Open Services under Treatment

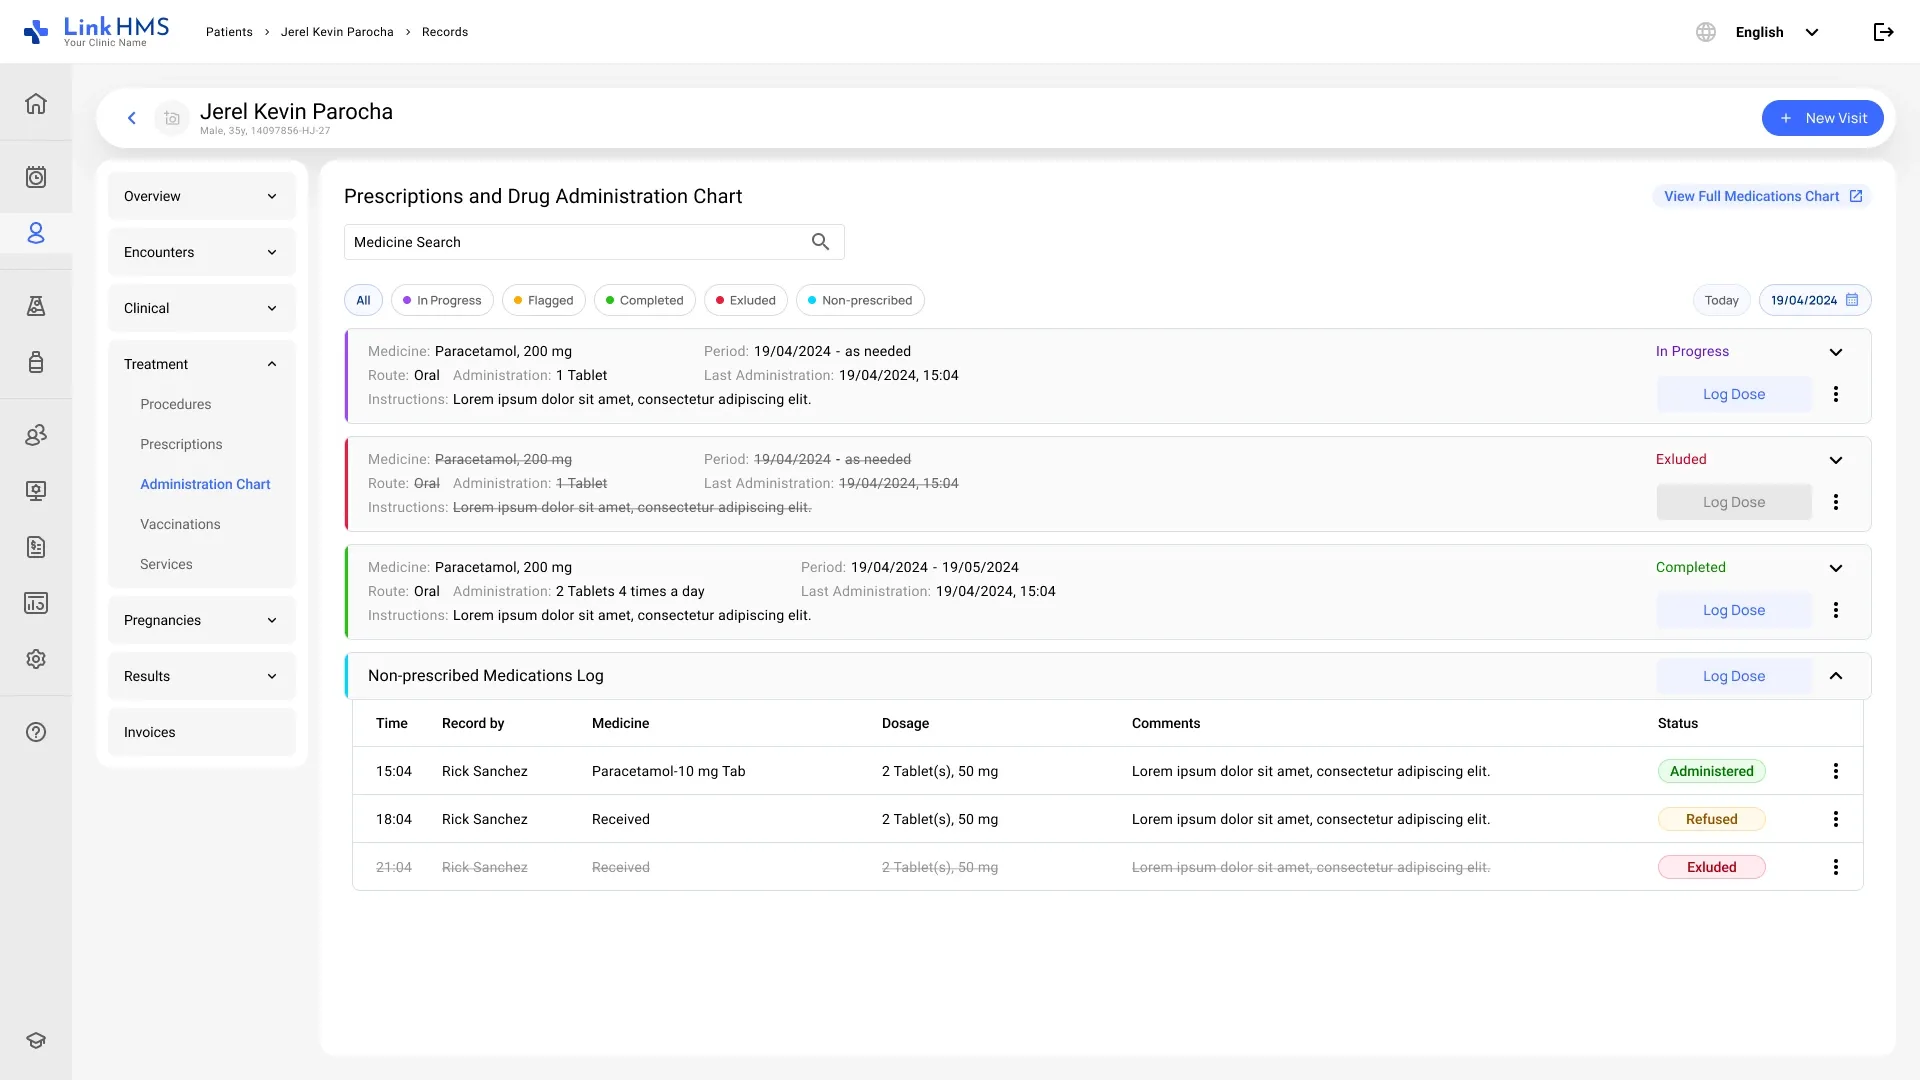pyautogui.click(x=166, y=564)
